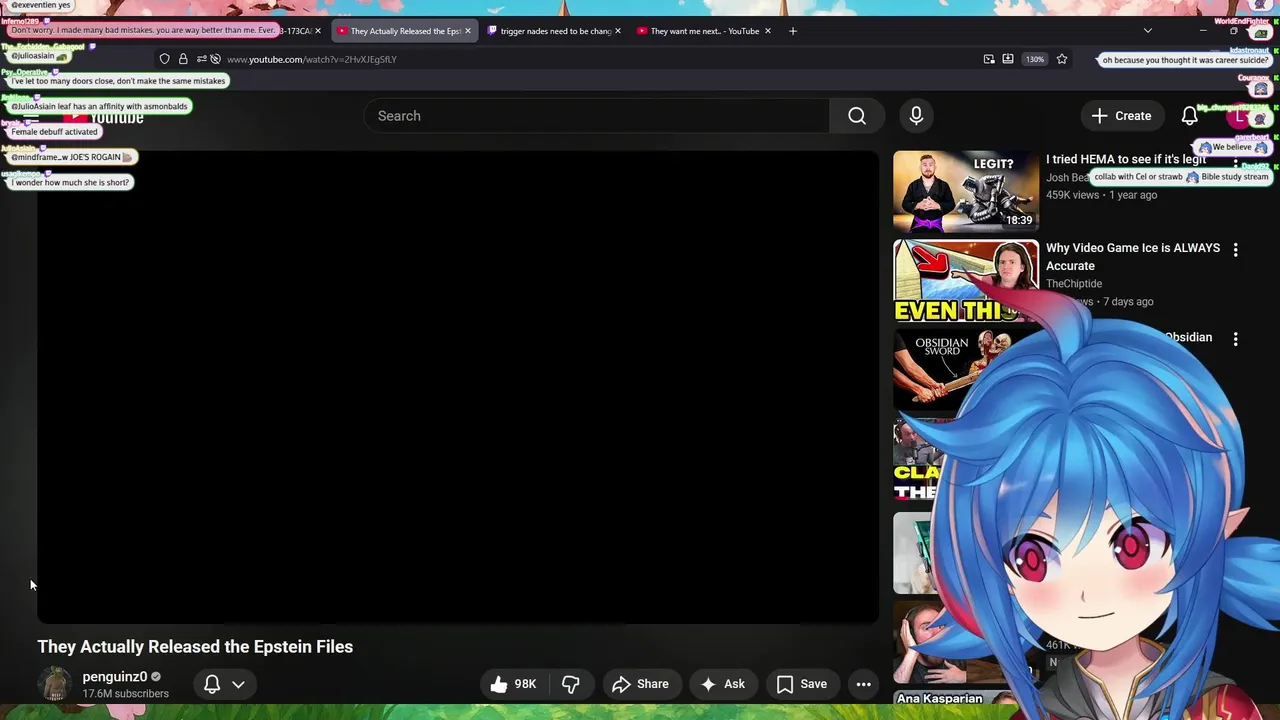1280x720 pixels.
Task: Dislike the video with the thumbs-down button
Action: 571,684
